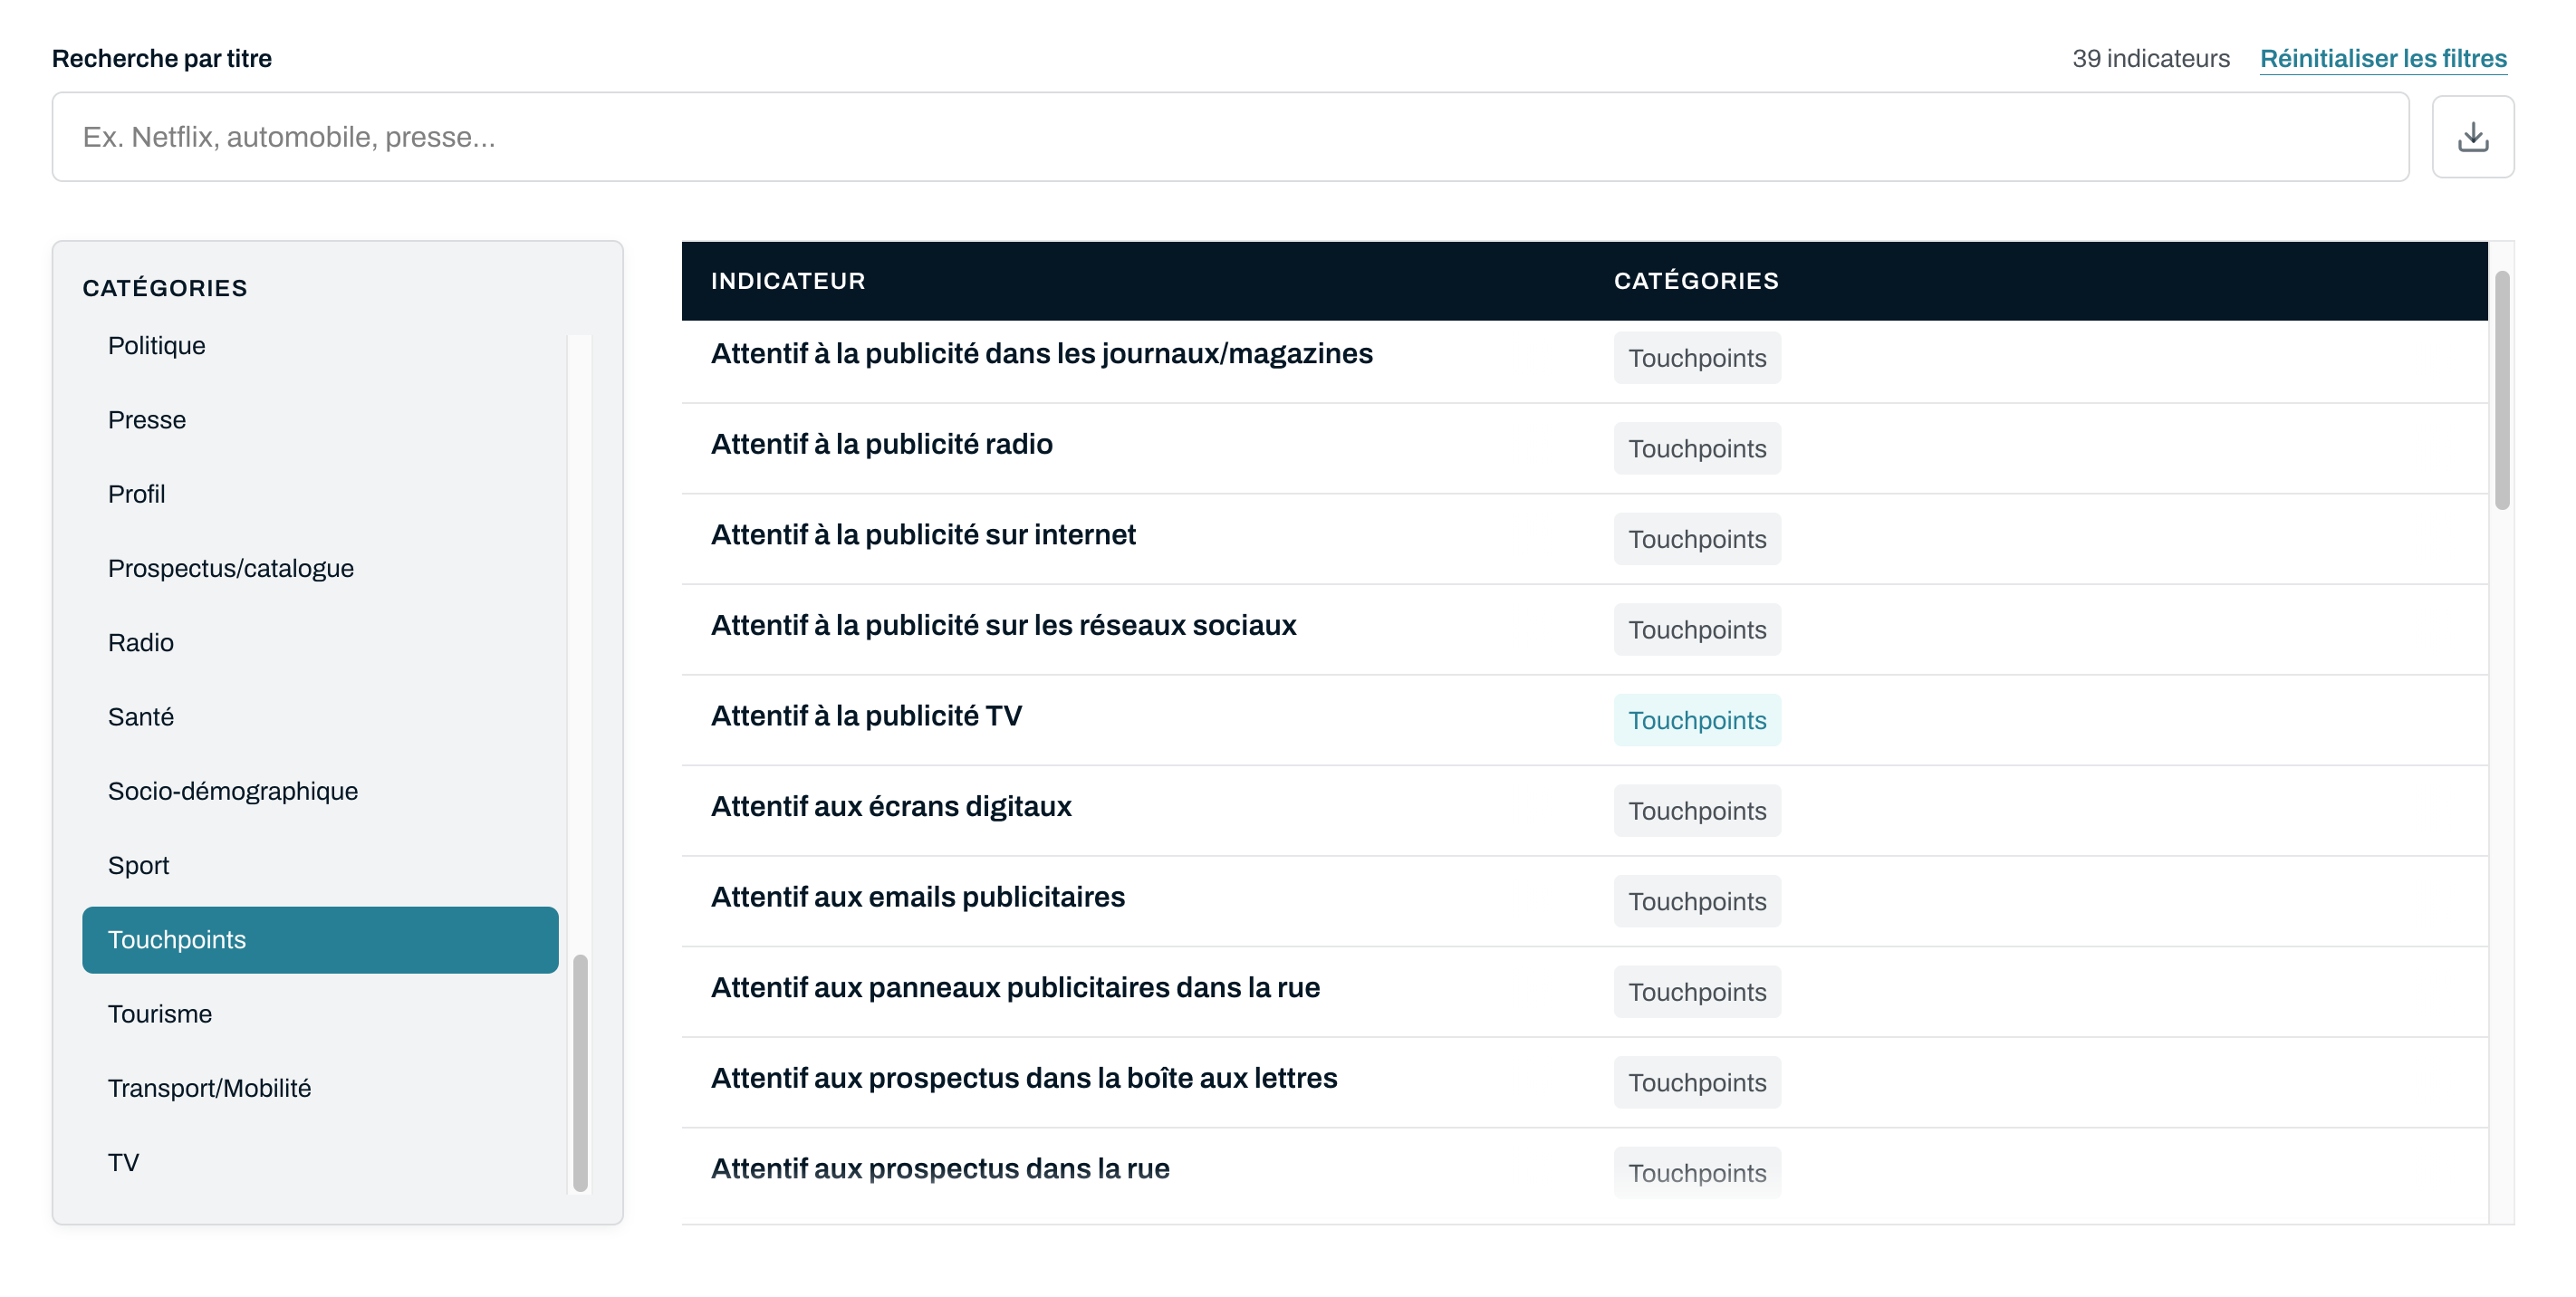Click Touchpoints tag in publicité radio row

coord(1697,449)
